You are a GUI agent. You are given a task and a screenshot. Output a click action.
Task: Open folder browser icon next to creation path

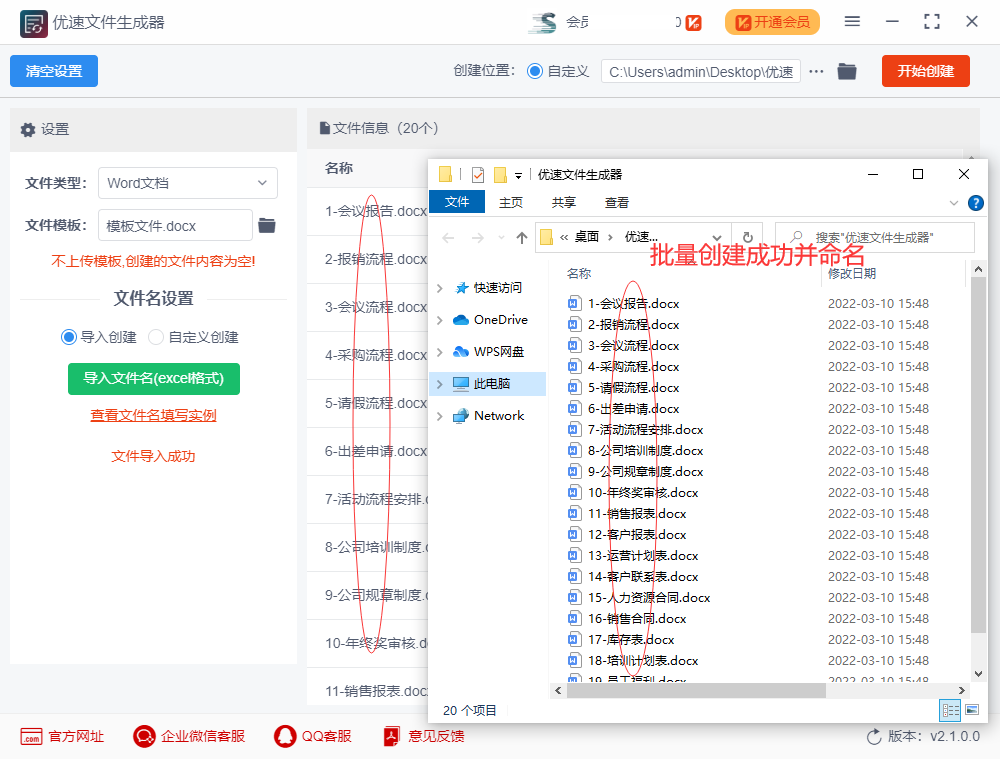(847, 71)
